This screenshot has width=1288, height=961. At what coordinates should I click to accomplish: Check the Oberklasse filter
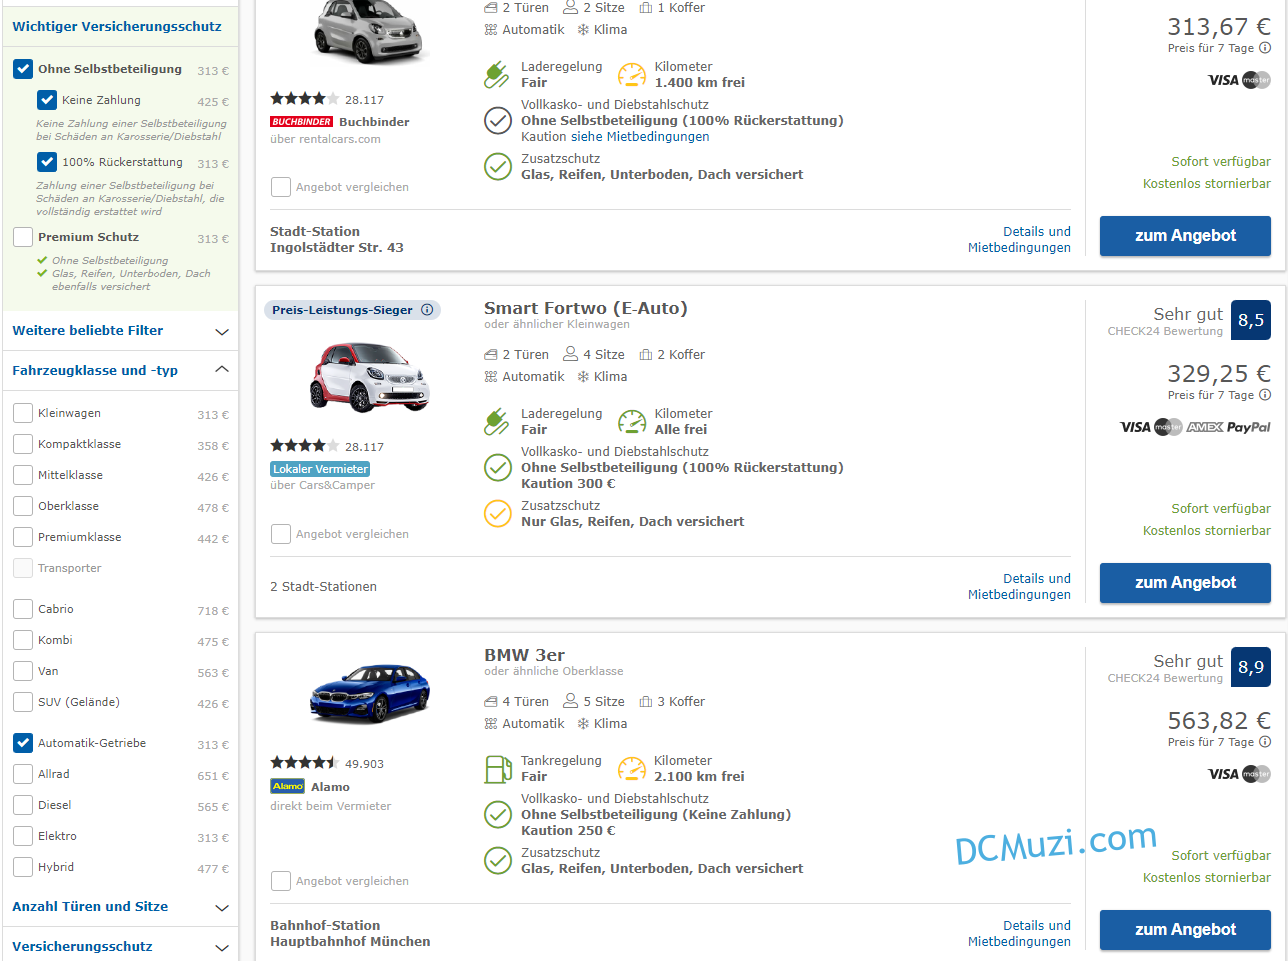click(23, 506)
